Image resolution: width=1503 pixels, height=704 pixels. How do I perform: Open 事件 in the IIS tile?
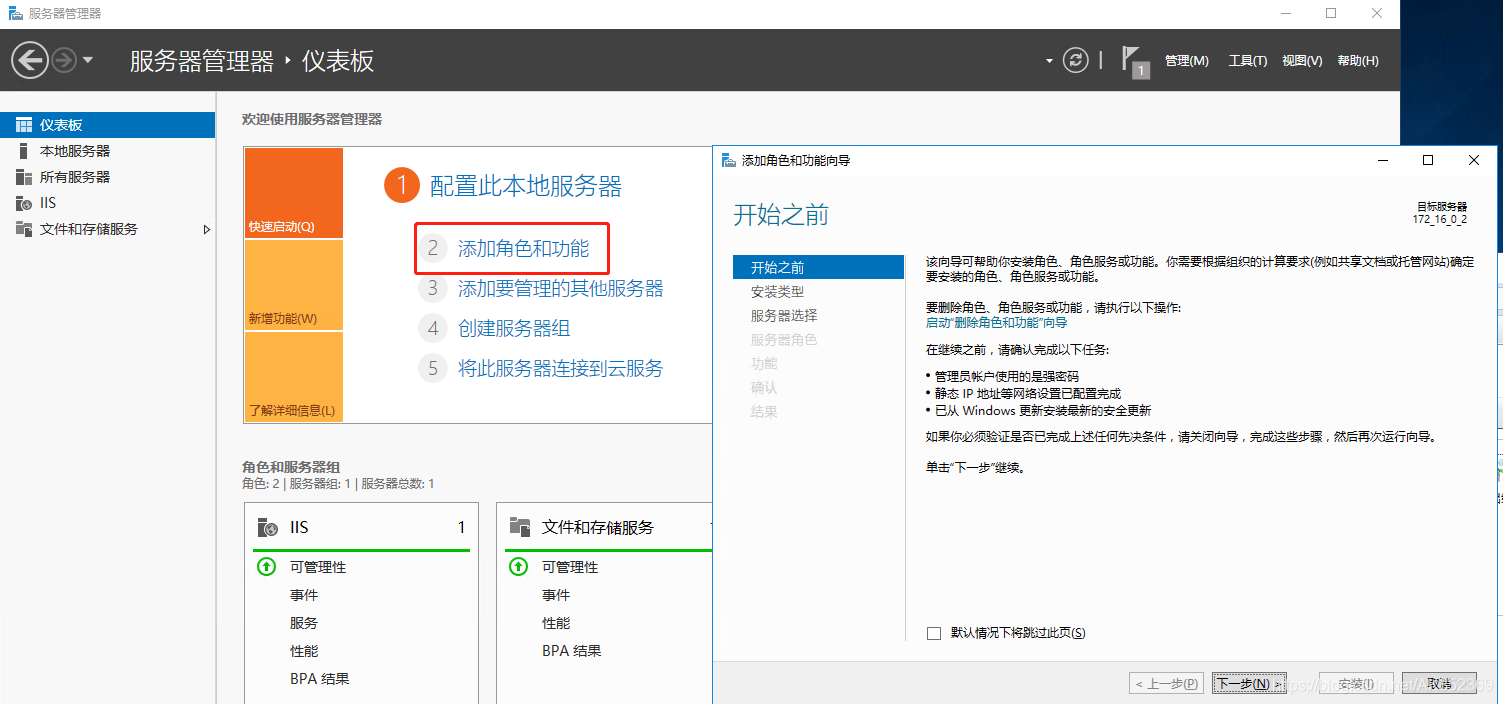tap(304, 595)
